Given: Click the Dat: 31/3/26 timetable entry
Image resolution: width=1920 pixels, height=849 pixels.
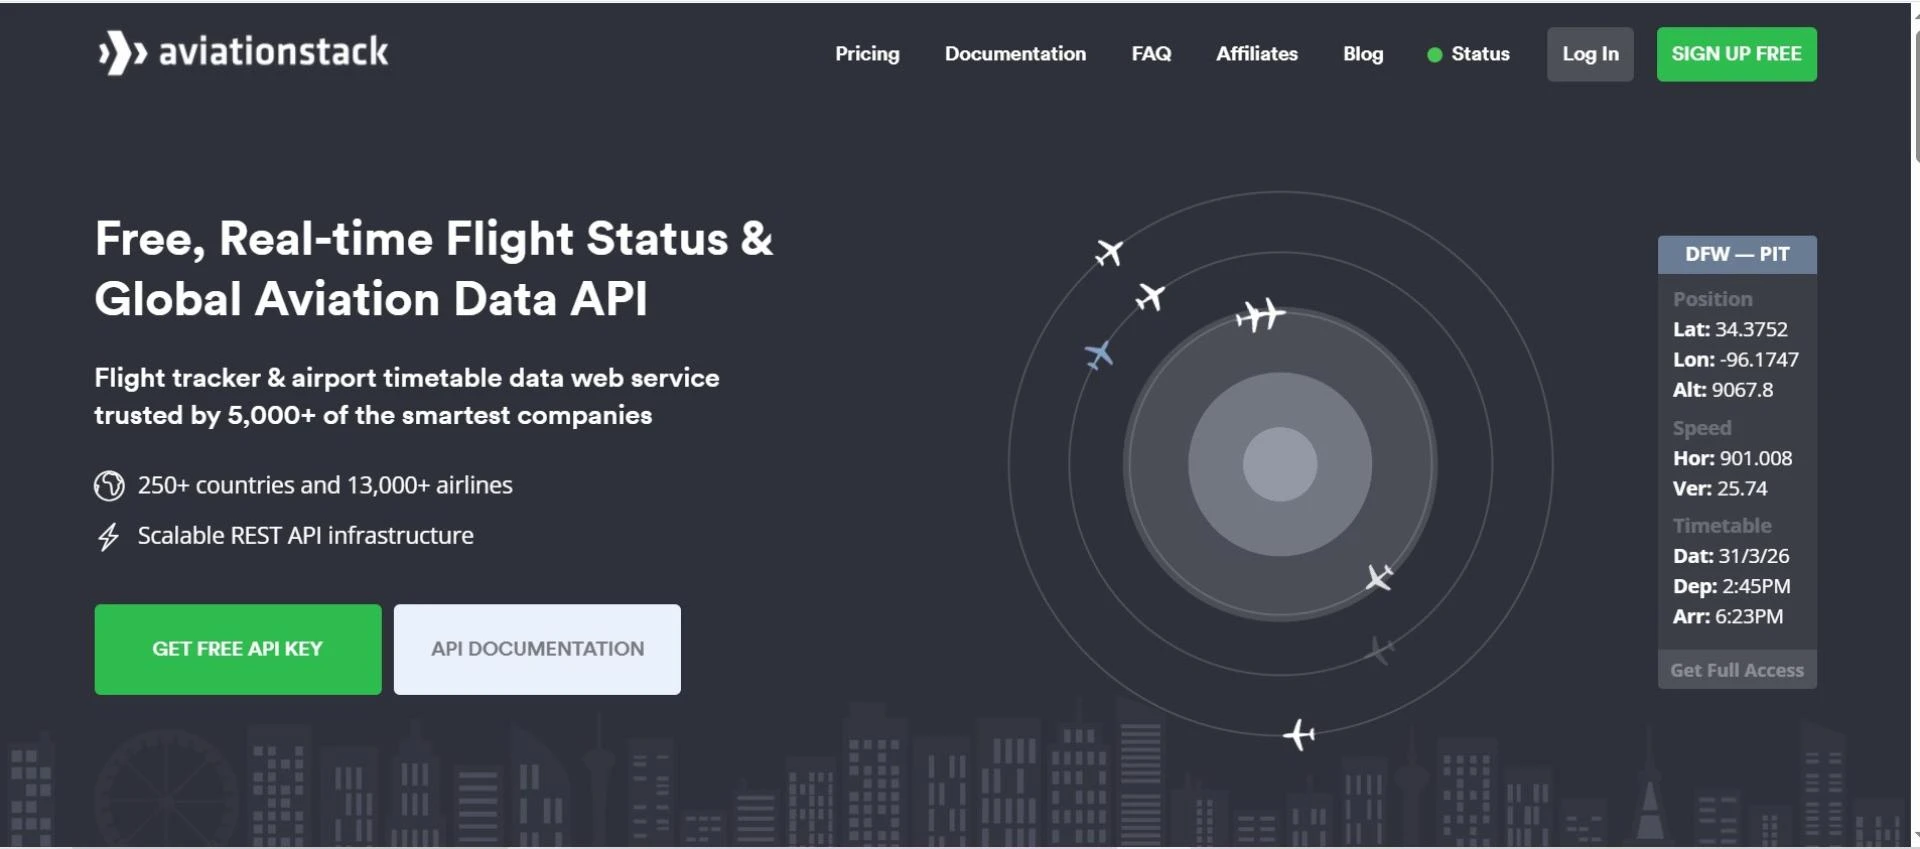Looking at the screenshot, I should coord(1731,556).
